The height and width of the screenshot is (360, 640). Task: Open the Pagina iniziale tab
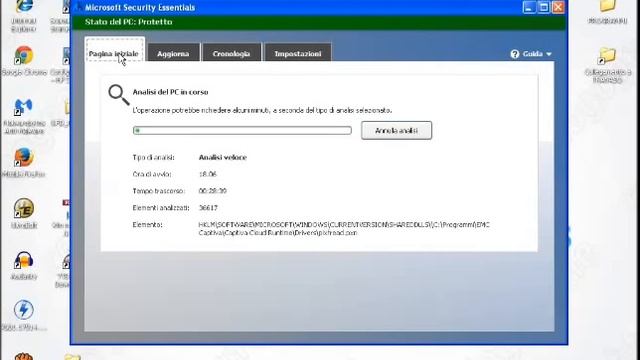coord(115,50)
